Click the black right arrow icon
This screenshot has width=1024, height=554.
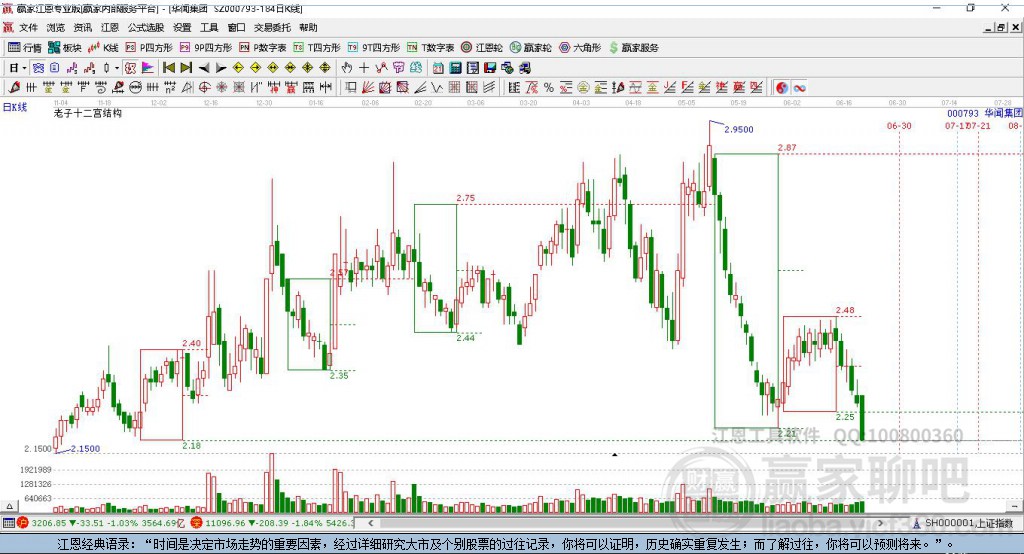221,68
